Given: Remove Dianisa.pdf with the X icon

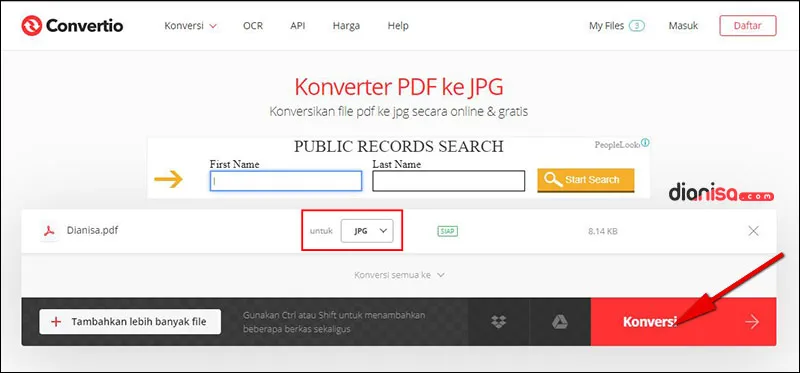Looking at the screenshot, I should pos(753,231).
